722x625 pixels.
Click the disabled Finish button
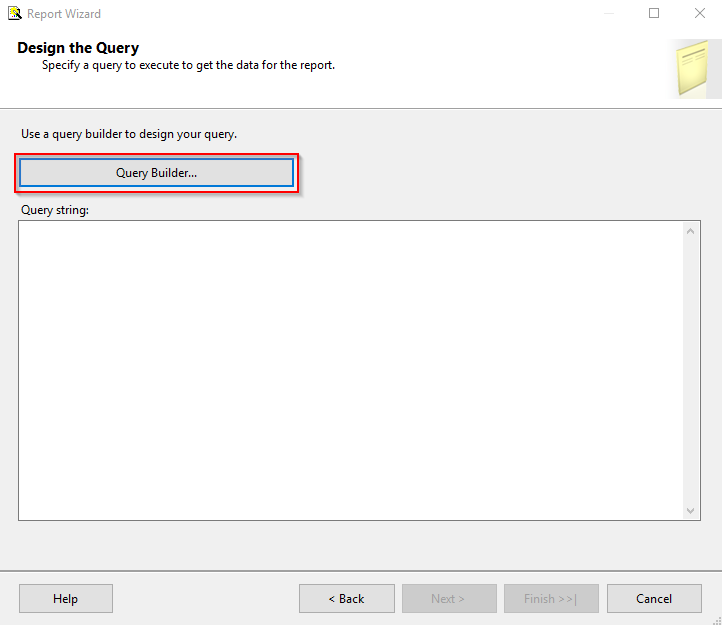click(x=551, y=598)
